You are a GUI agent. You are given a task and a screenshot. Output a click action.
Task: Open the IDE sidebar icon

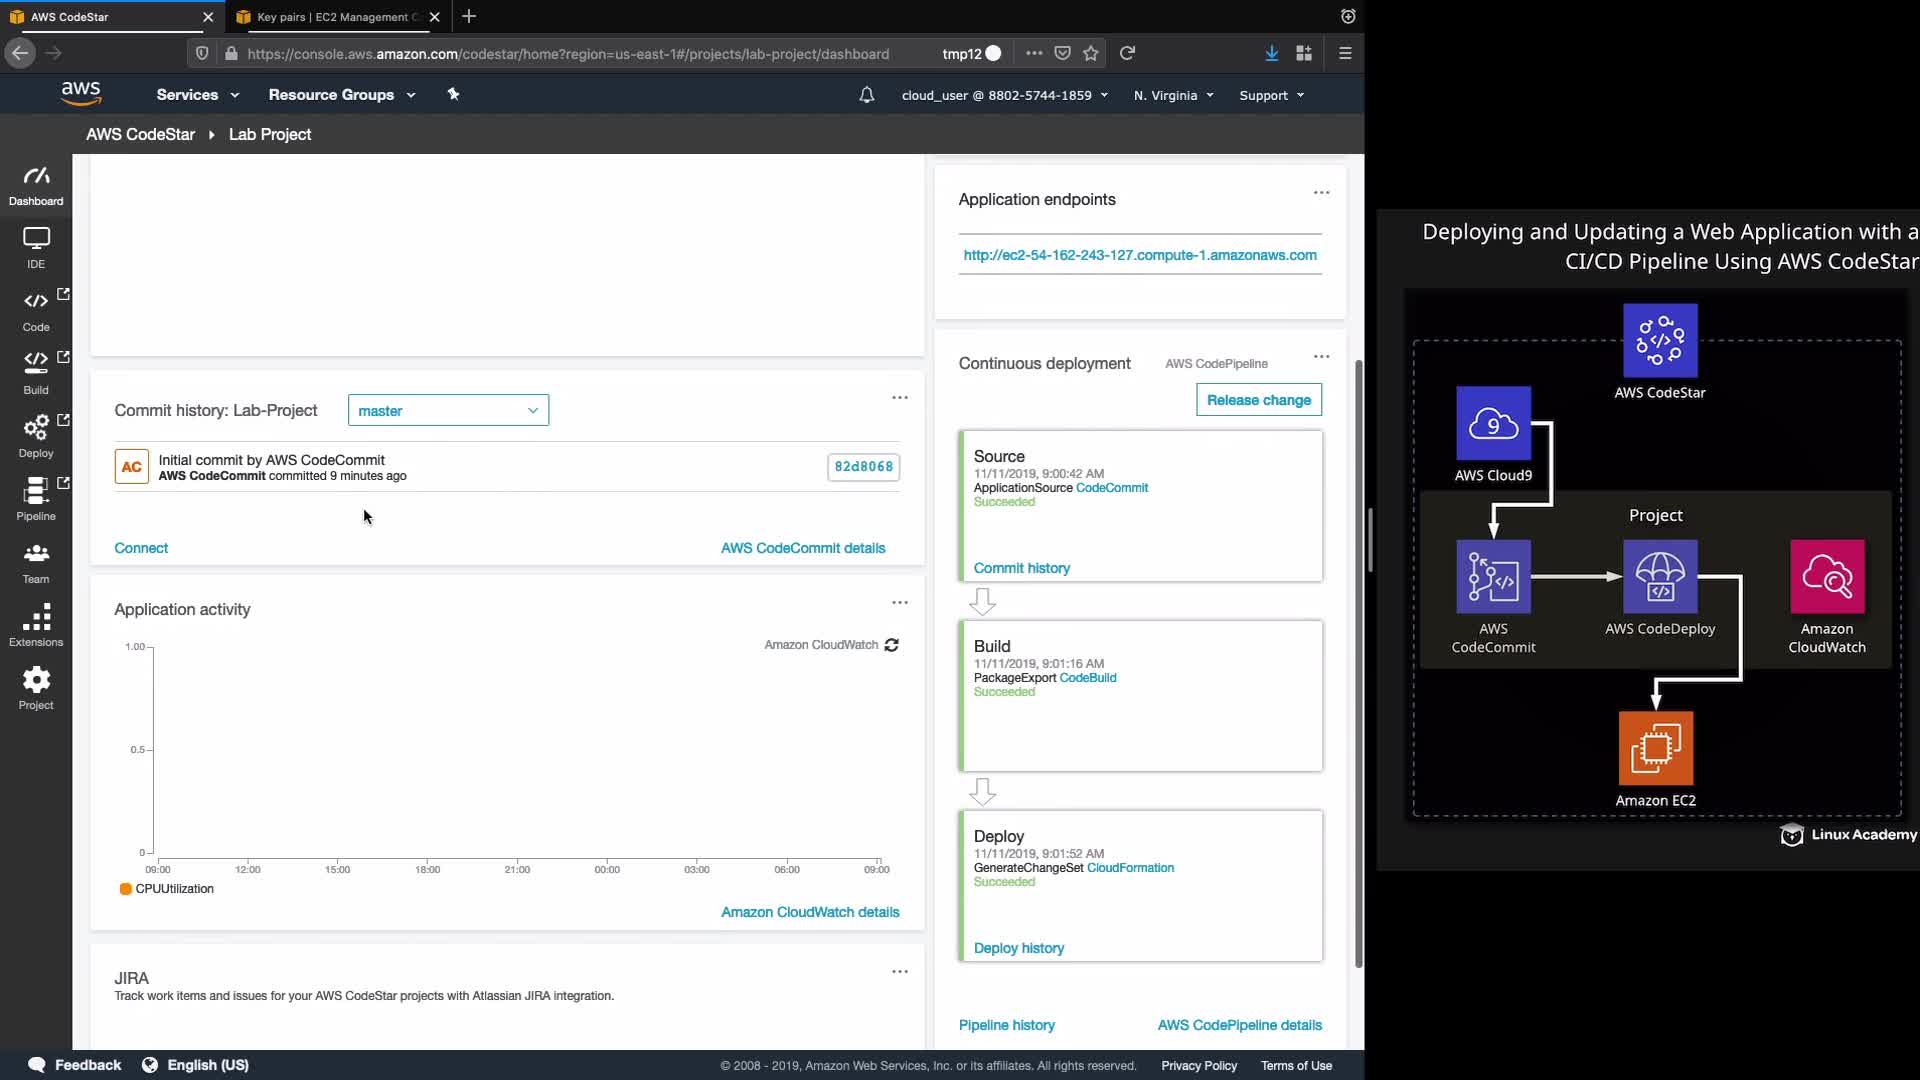pyautogui.click(x=36, y=247)
